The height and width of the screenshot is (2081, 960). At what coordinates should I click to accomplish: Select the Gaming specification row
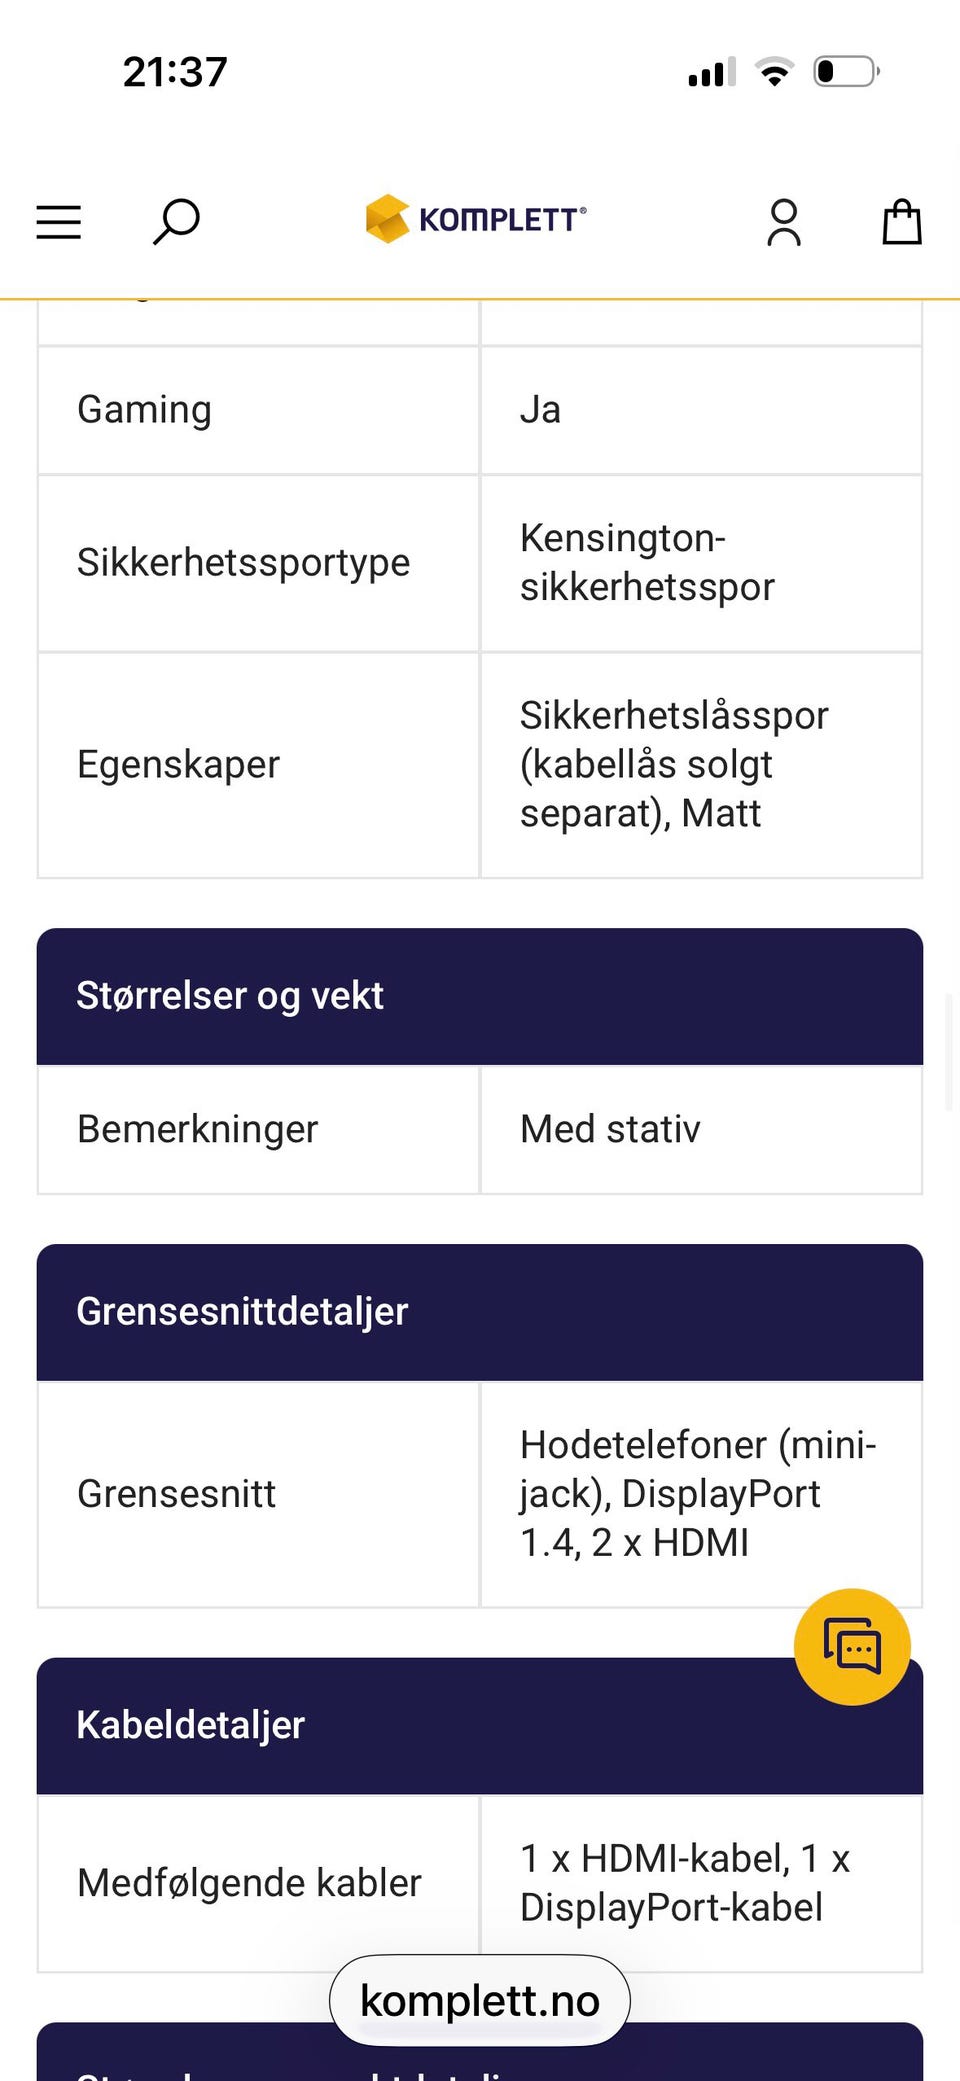tap(257, 410)
